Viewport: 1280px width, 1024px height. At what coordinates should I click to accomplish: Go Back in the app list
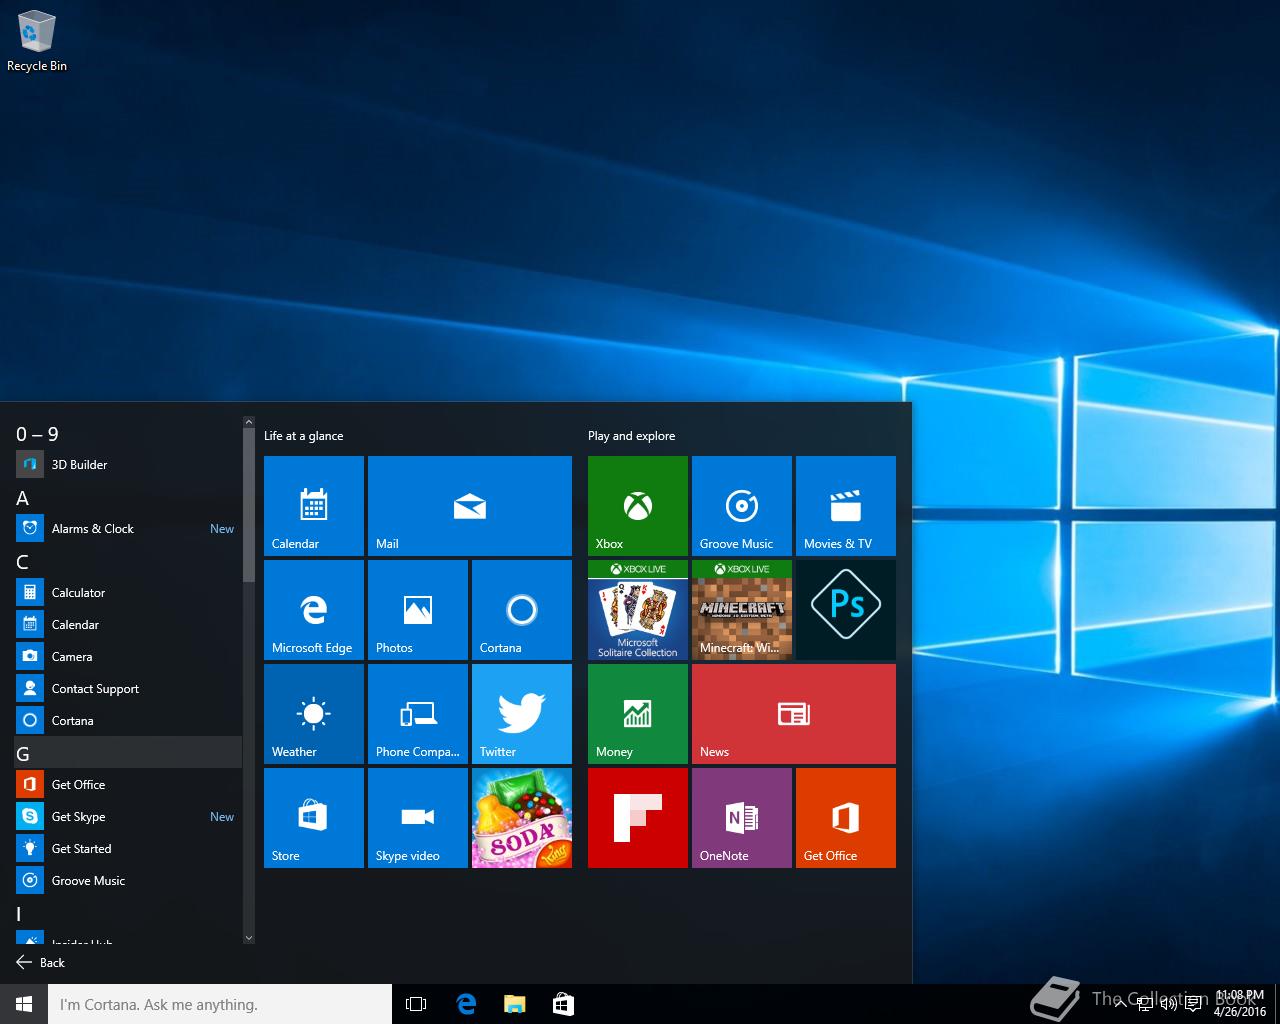coord(40,962)
